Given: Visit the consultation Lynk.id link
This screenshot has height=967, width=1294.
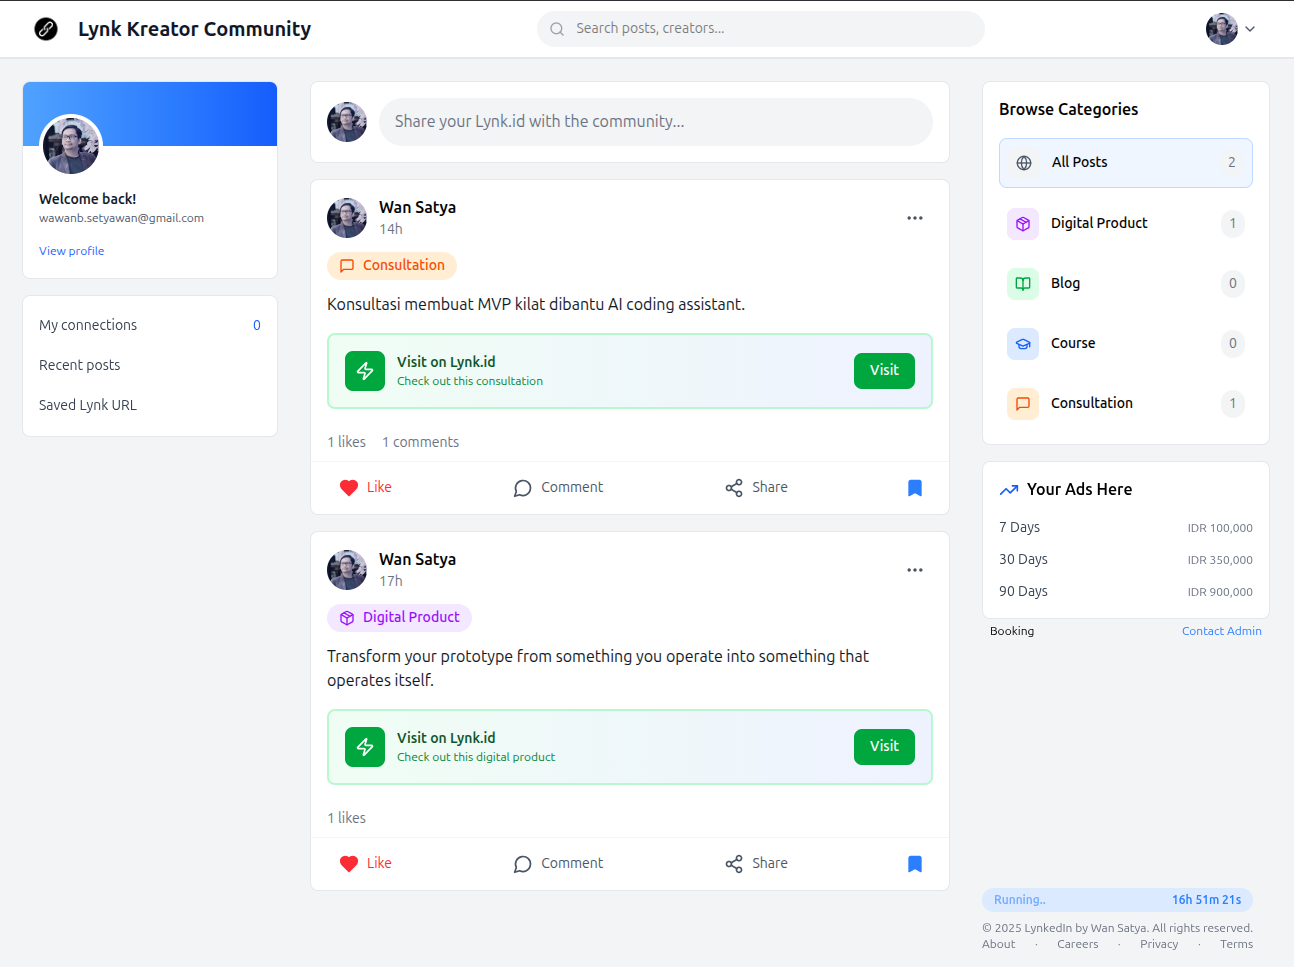Looking at the screenshot, I should click(x=884, y=371).
